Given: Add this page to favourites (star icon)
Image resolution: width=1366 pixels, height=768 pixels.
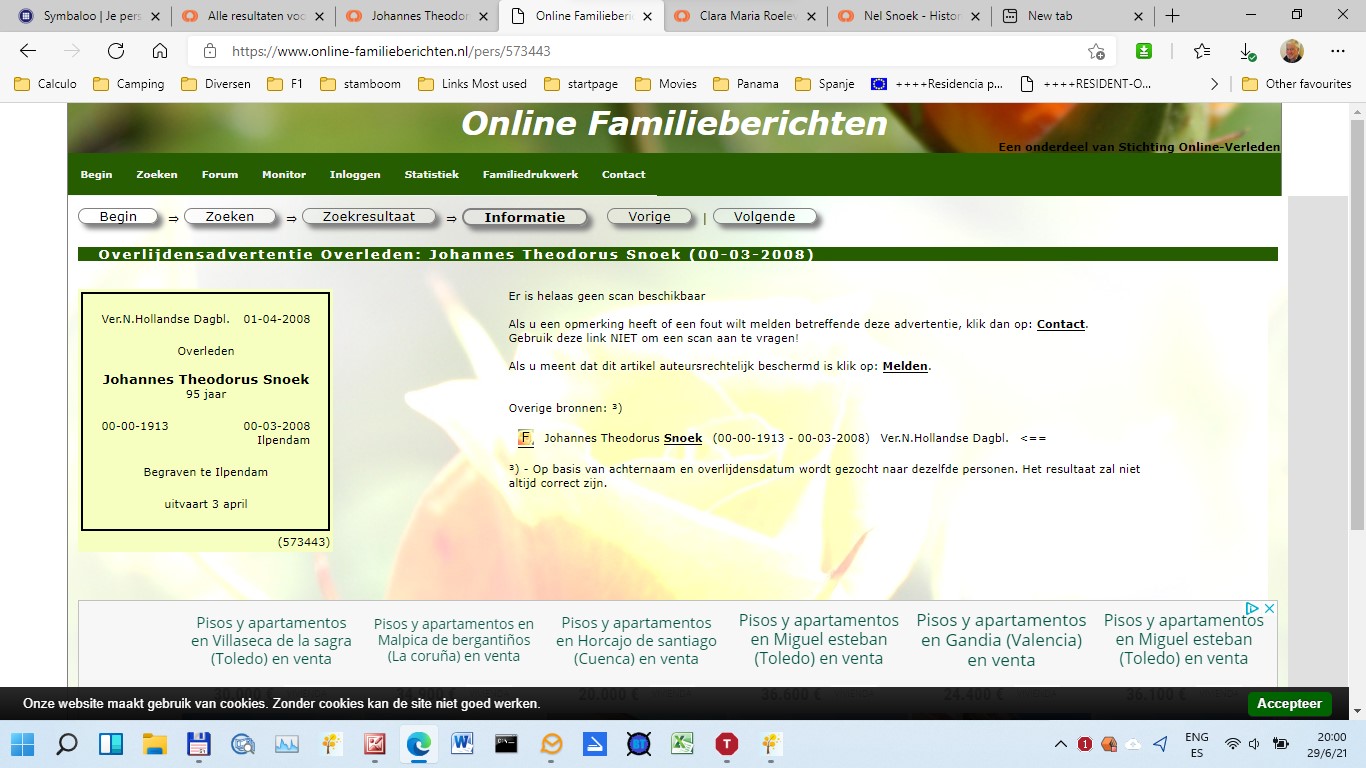Looking at the screenshot, I should tap(1096, 52).
